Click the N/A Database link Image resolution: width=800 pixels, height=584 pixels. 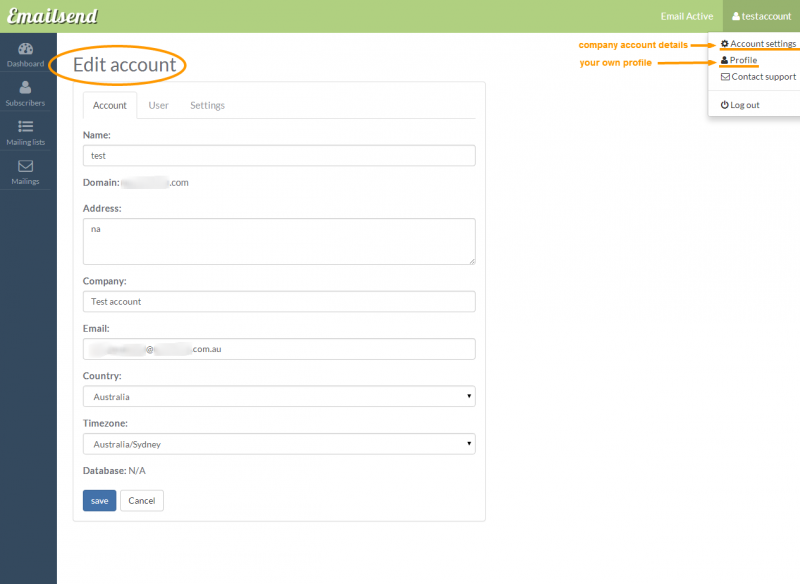136,470
